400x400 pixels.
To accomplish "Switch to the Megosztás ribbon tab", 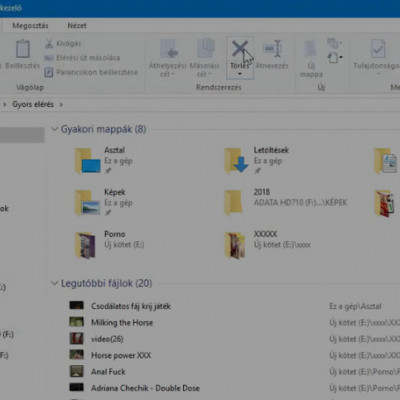I will point(30,26).
